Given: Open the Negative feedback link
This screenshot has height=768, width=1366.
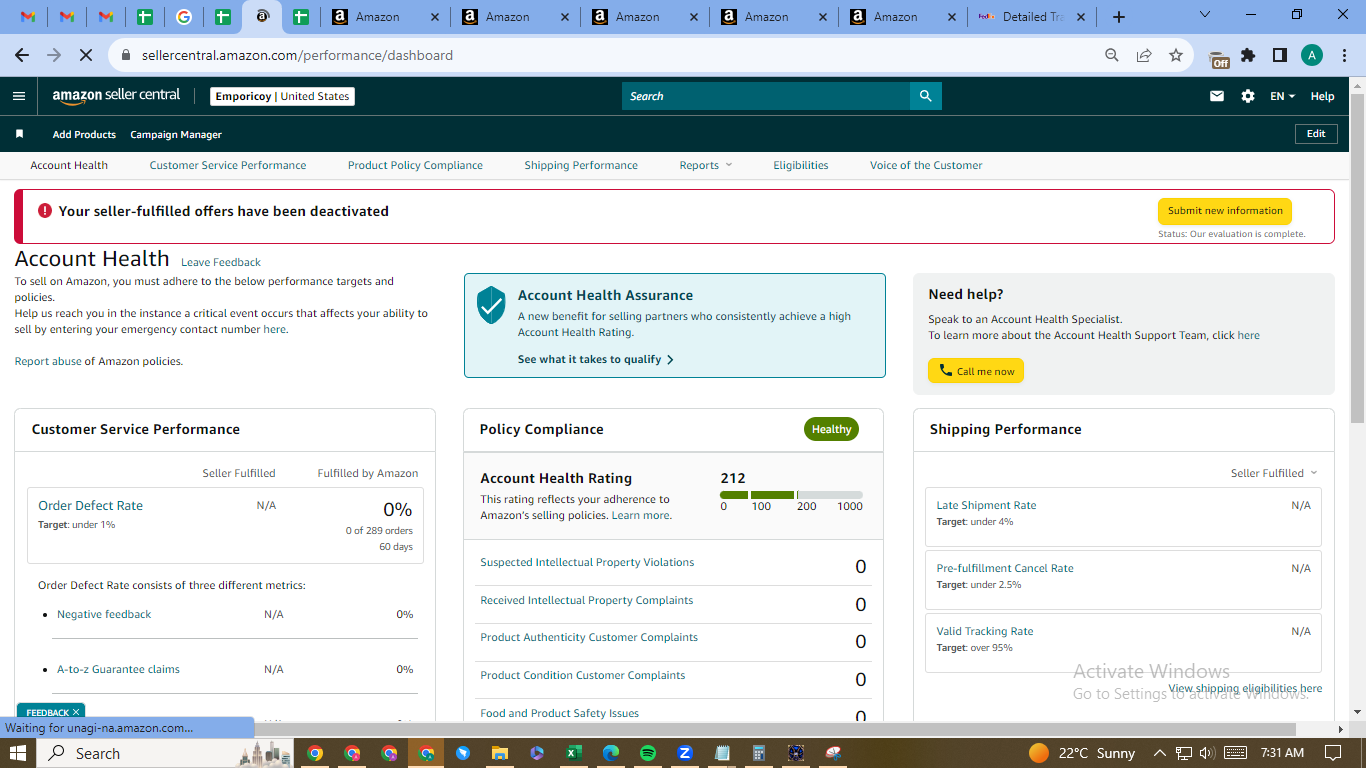Looking at the screenshot, I should 104,614.
